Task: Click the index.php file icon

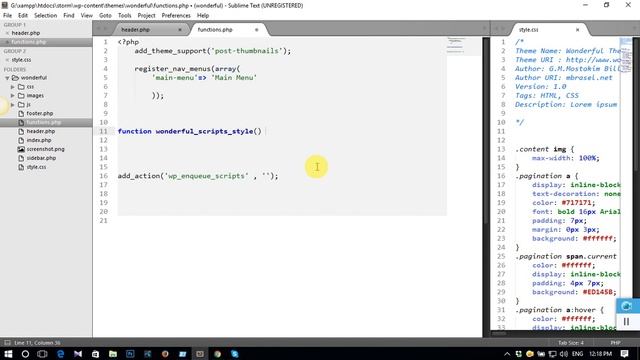Action: point(21,140)
